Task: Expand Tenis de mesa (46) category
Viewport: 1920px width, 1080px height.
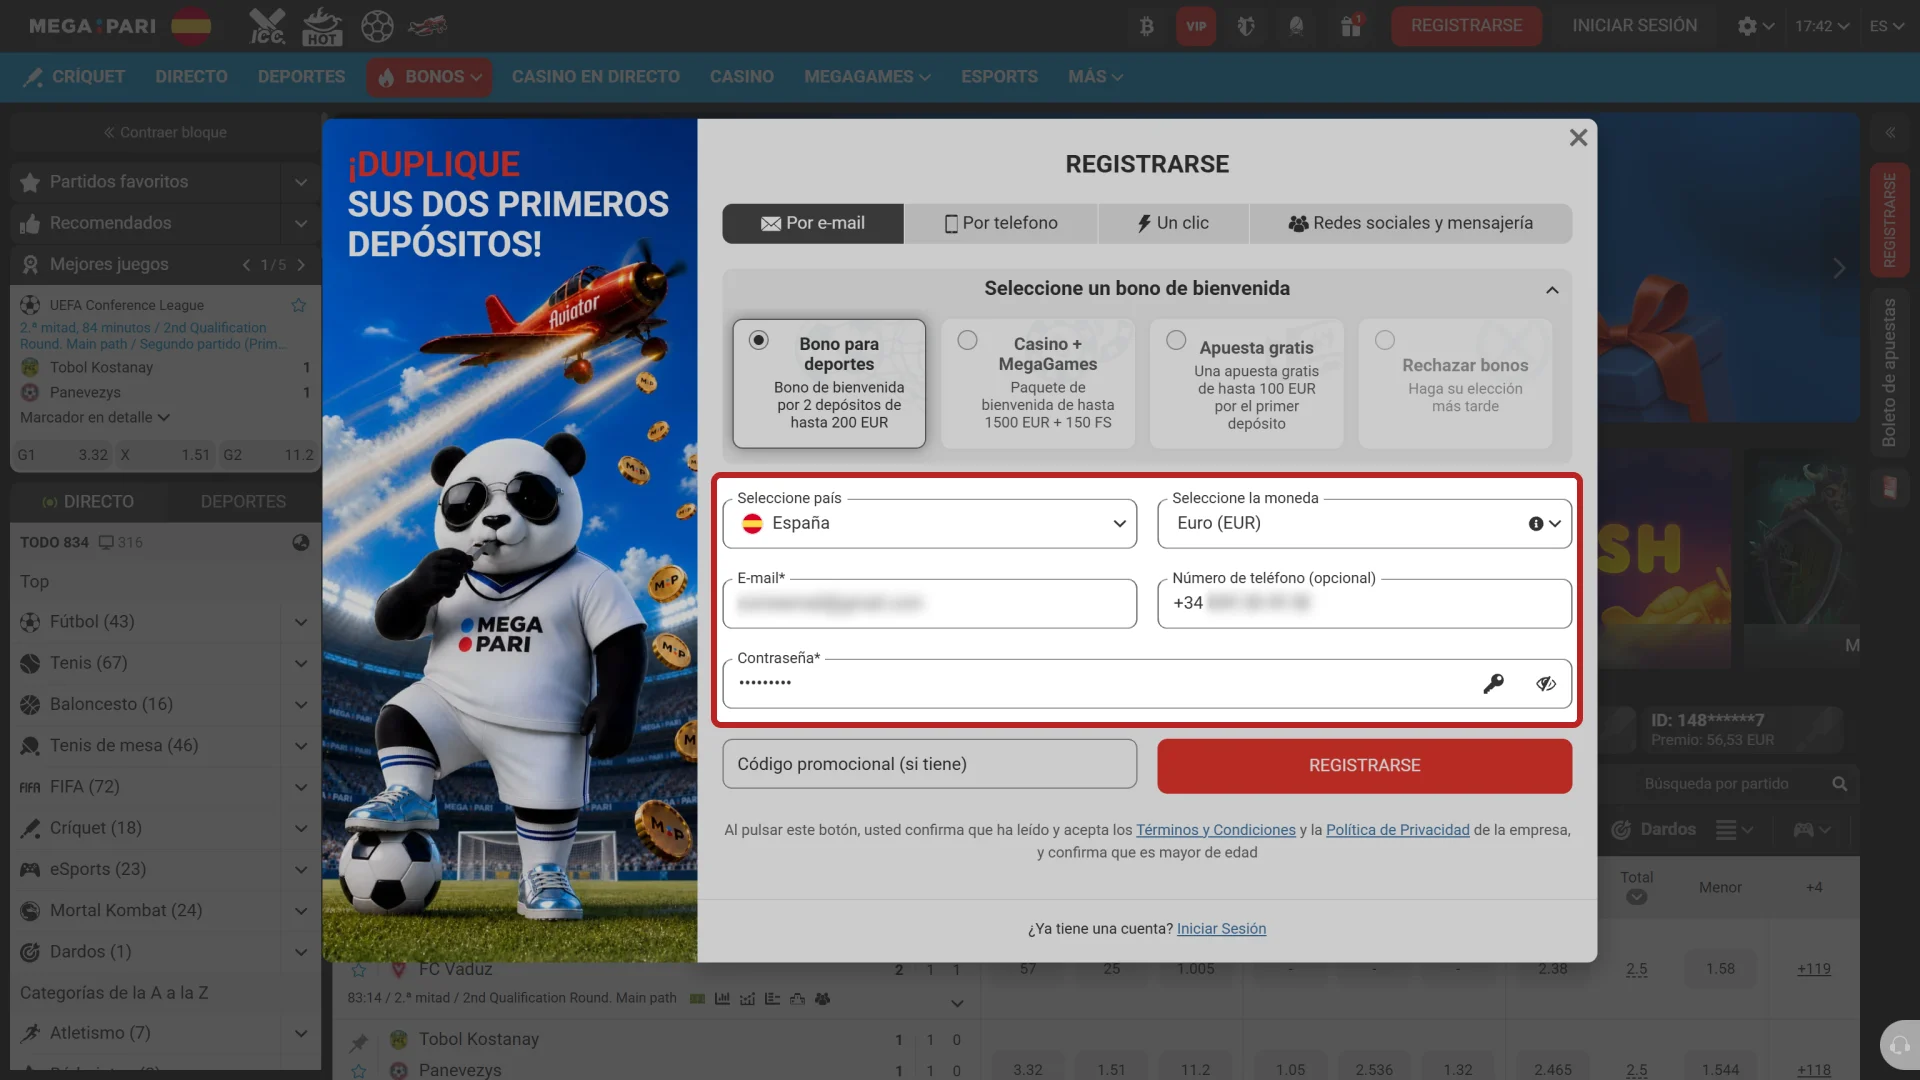Action: 300,746
